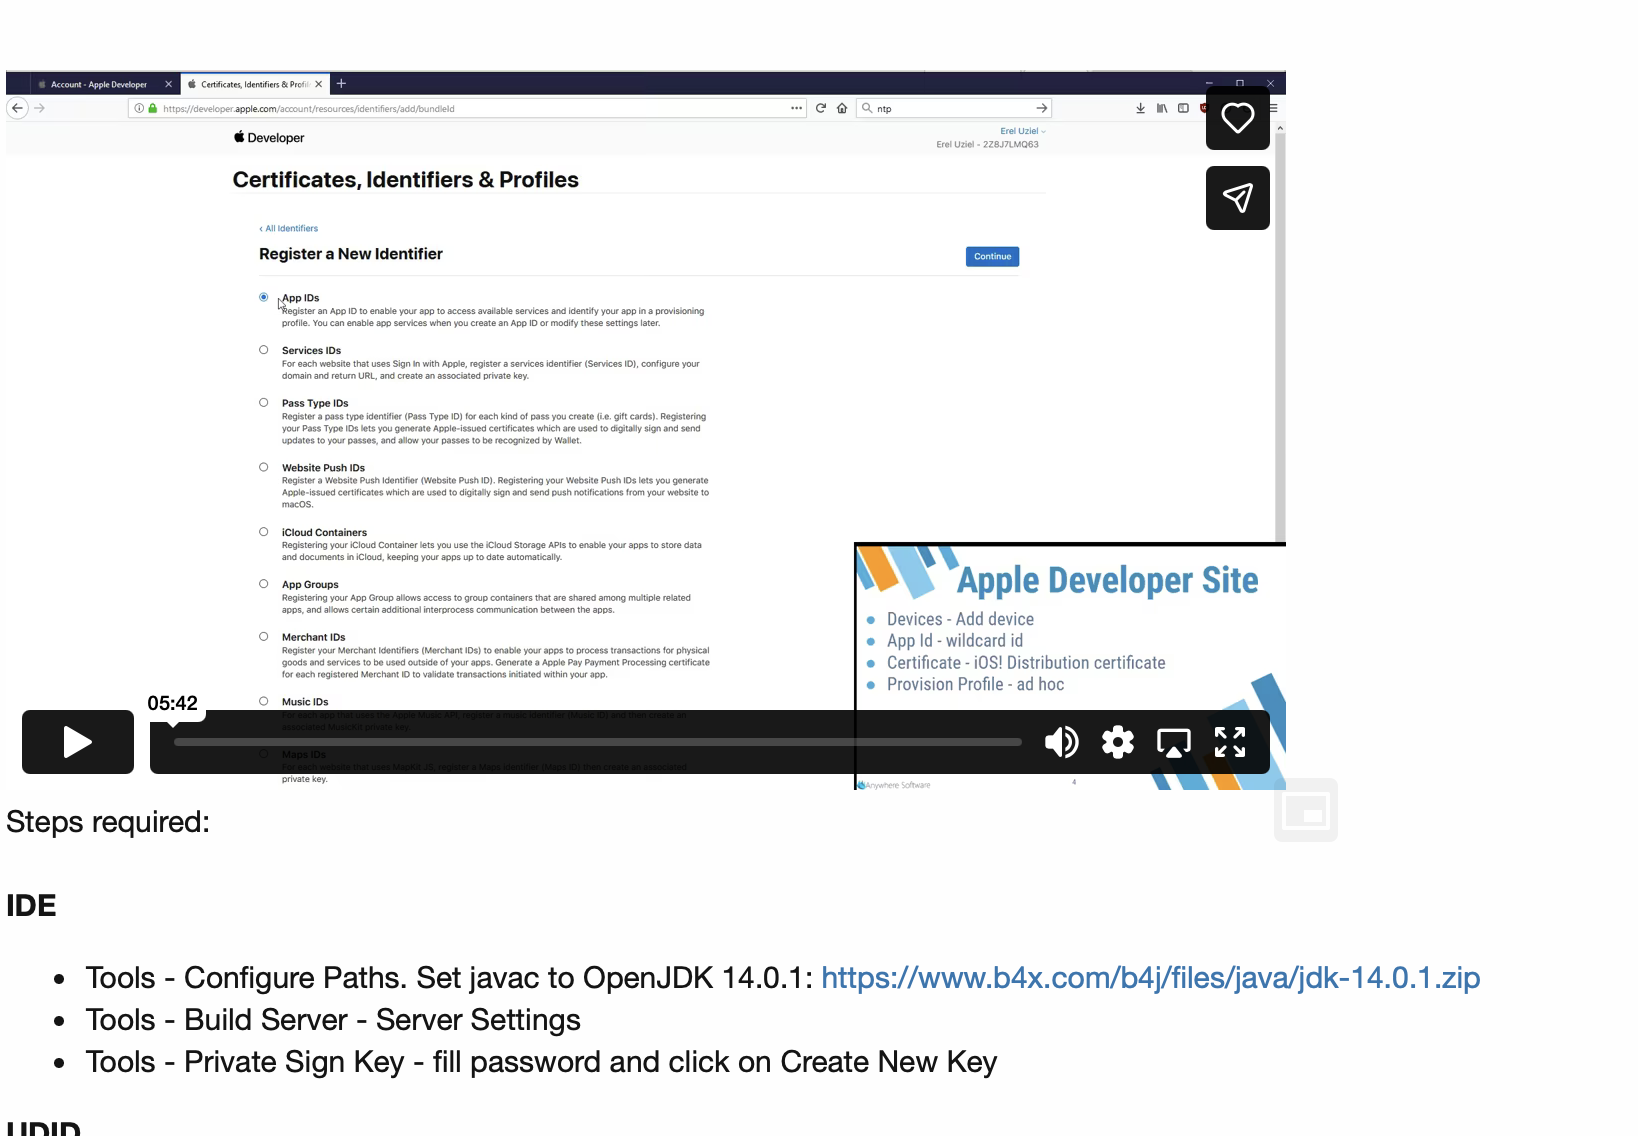Click the browser back arrow
Viewport: 1638px width, 1136px height.
(17, 108)
